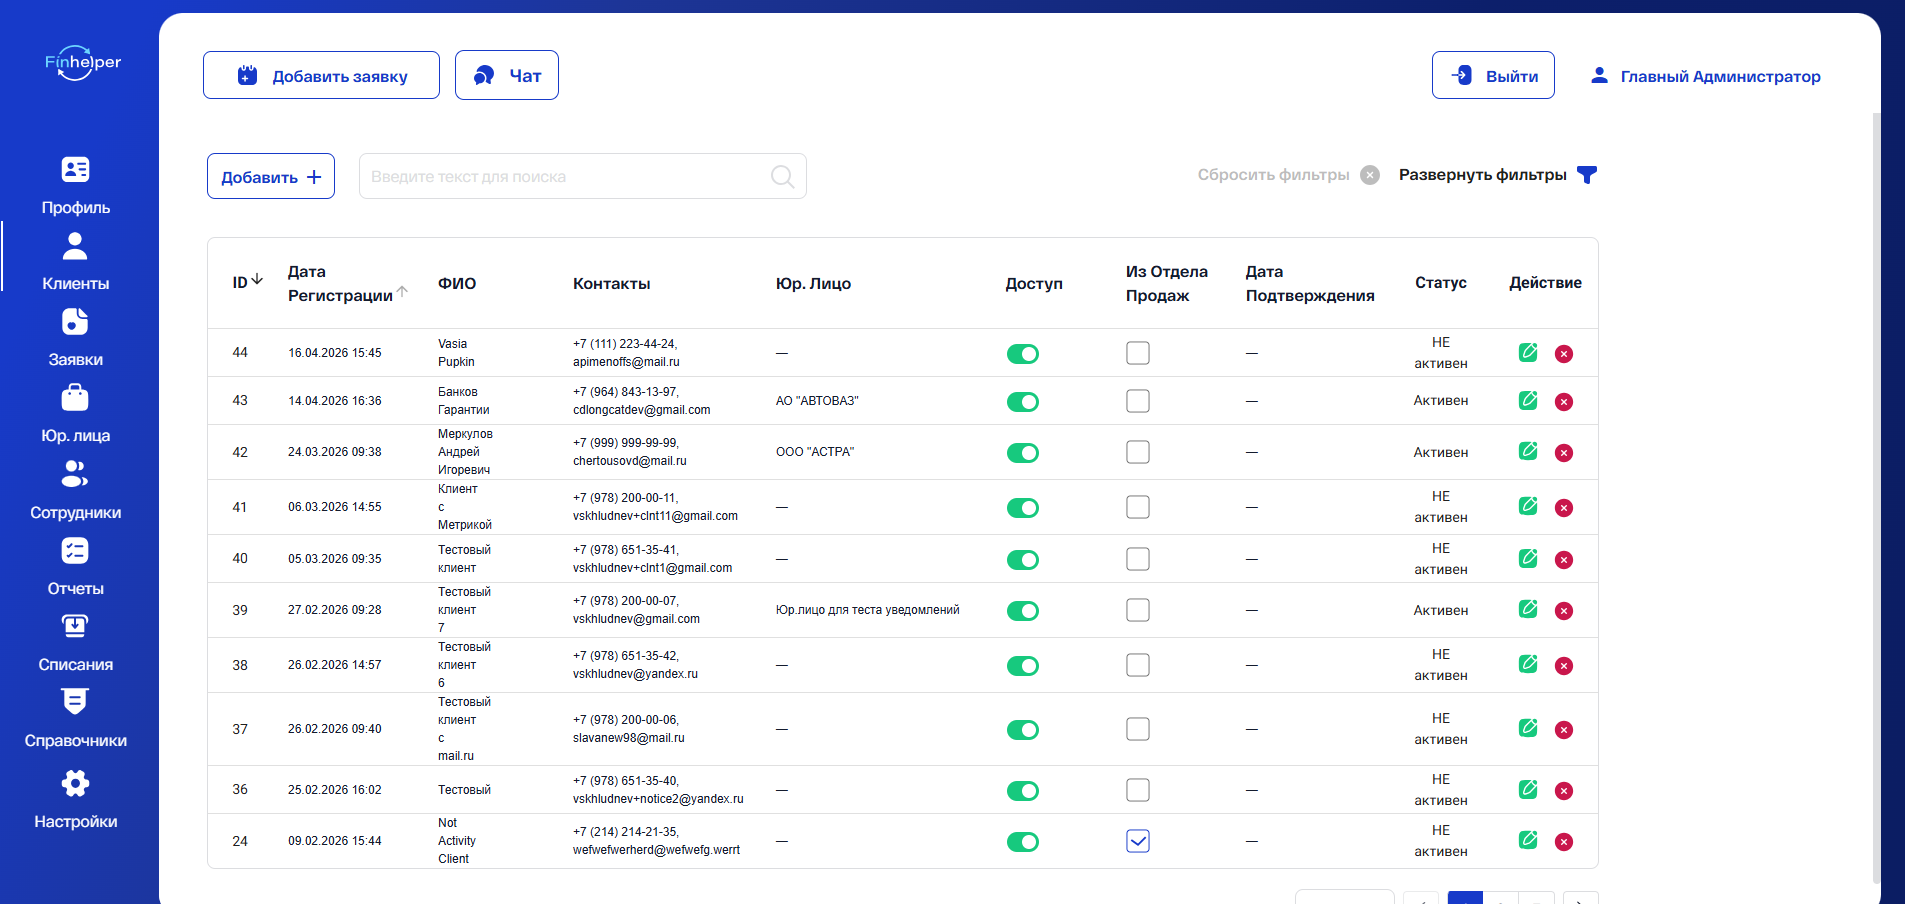This screenshot has width=1905, height=904.
Task: Delete client Банков Гарантии
Action: coord(1564,402)
